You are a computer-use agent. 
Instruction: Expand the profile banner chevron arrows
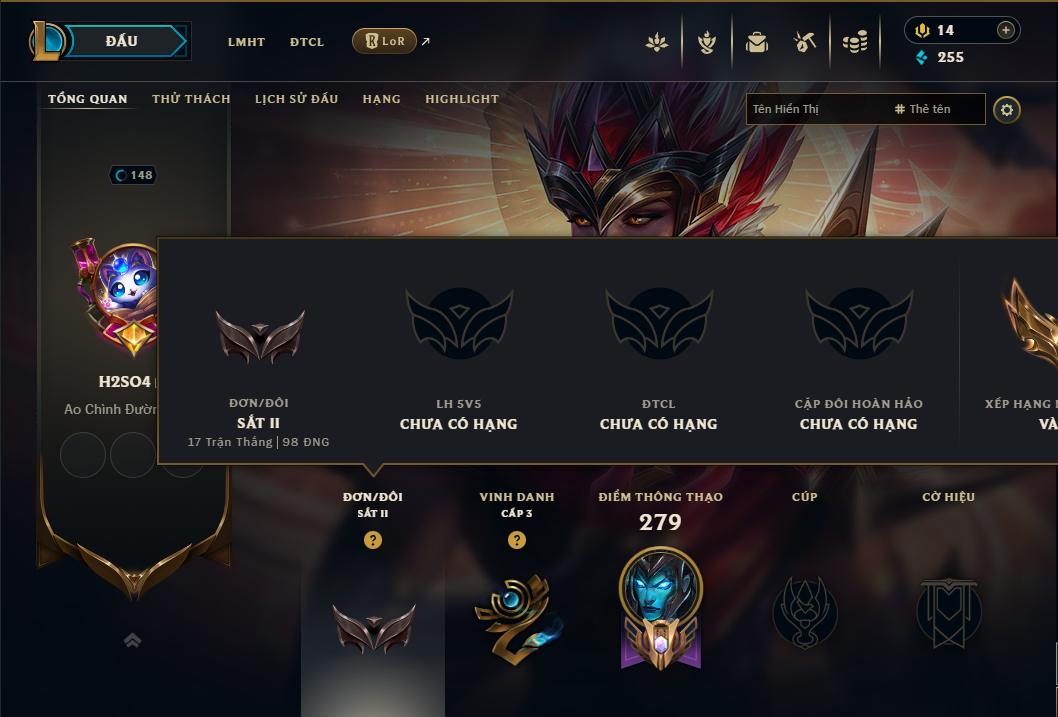[132, 640]
